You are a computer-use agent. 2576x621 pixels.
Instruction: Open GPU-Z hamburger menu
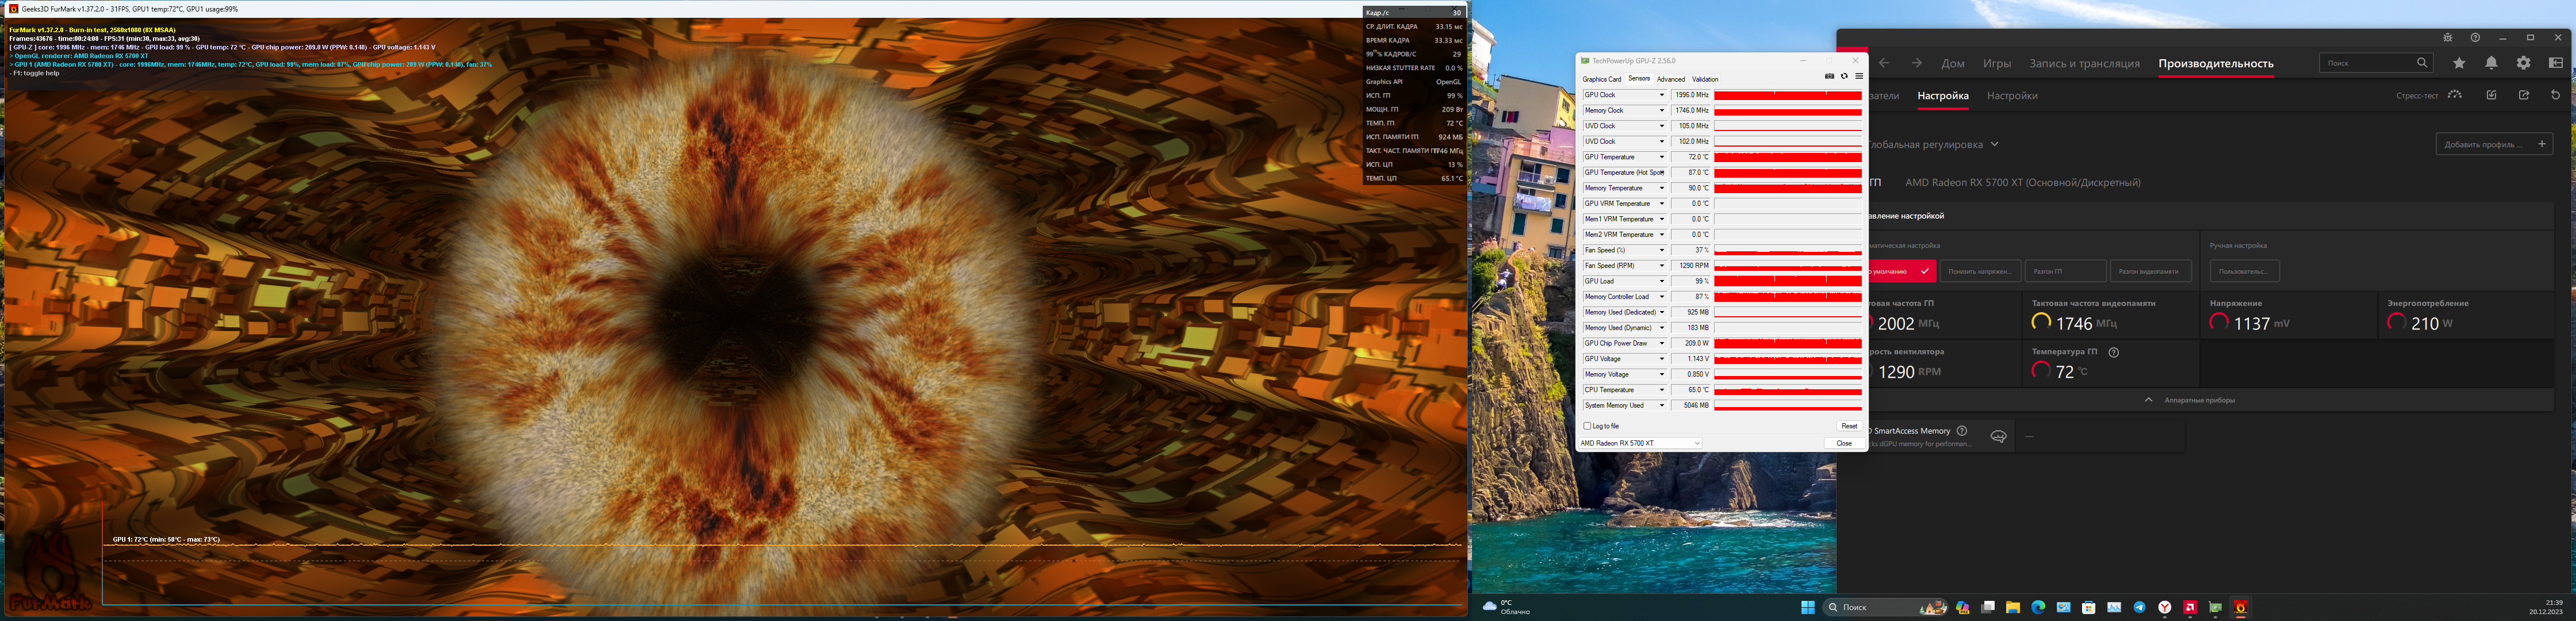1859,76
